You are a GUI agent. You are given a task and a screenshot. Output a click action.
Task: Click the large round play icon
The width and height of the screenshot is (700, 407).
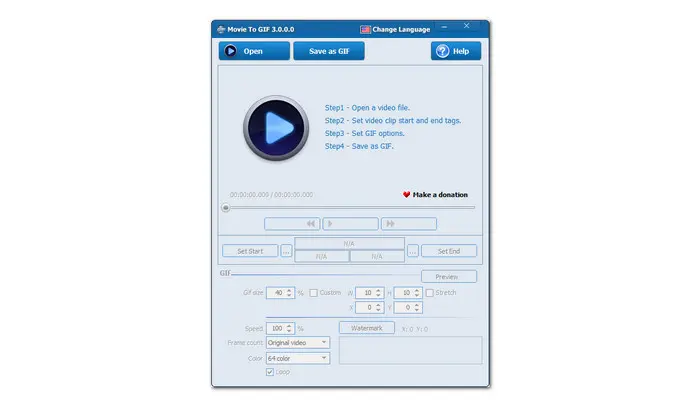click(x=276, y=128)
